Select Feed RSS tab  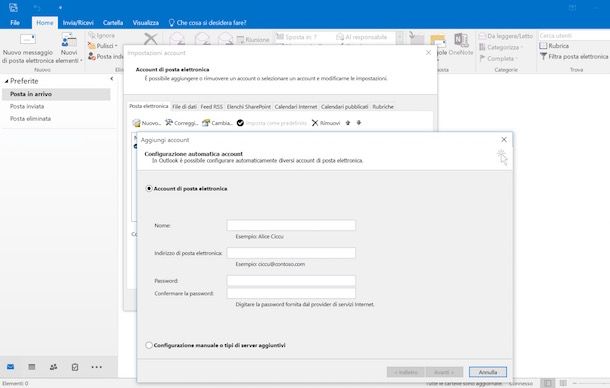[212, 107]
